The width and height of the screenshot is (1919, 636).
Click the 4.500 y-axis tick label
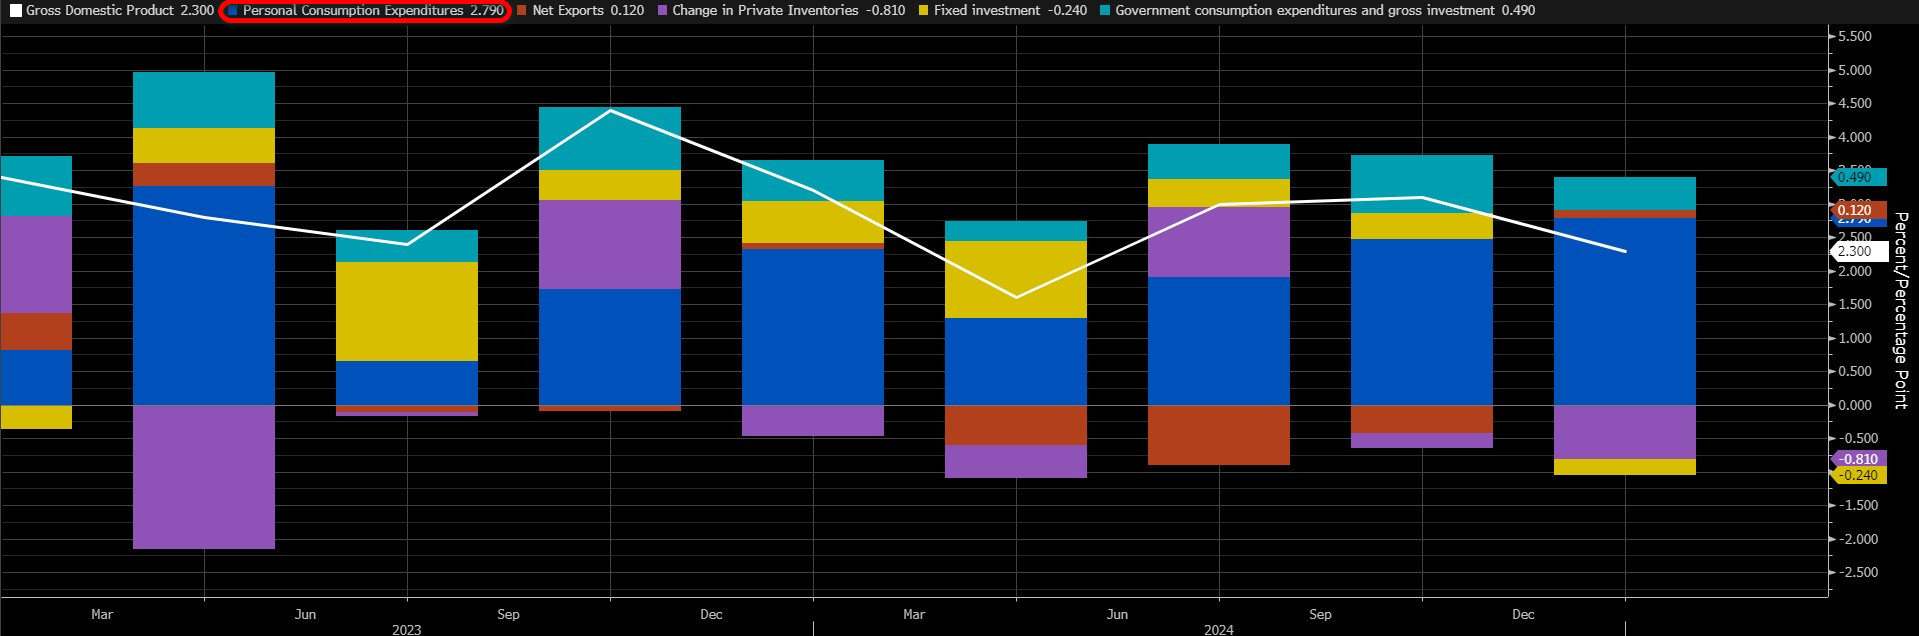tap(1855, 104)
